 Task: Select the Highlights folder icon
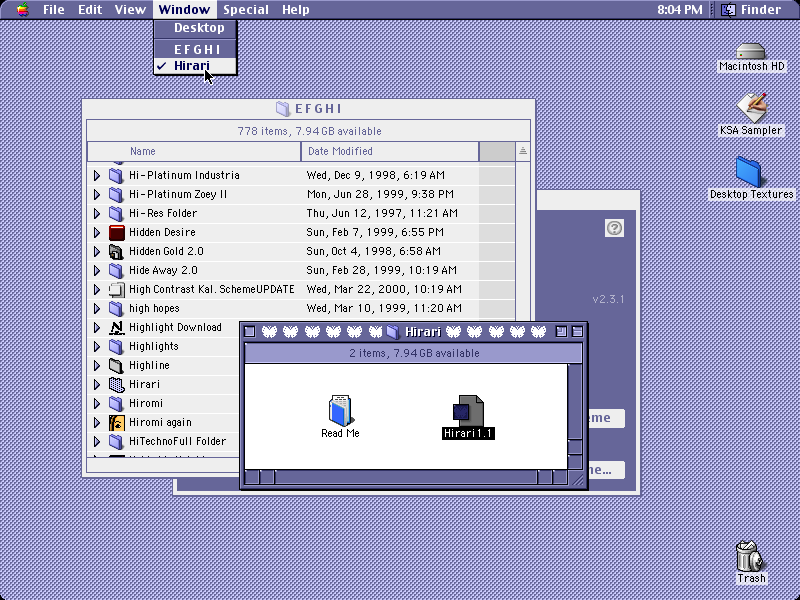pyautogui.click(x=116, y=346)
